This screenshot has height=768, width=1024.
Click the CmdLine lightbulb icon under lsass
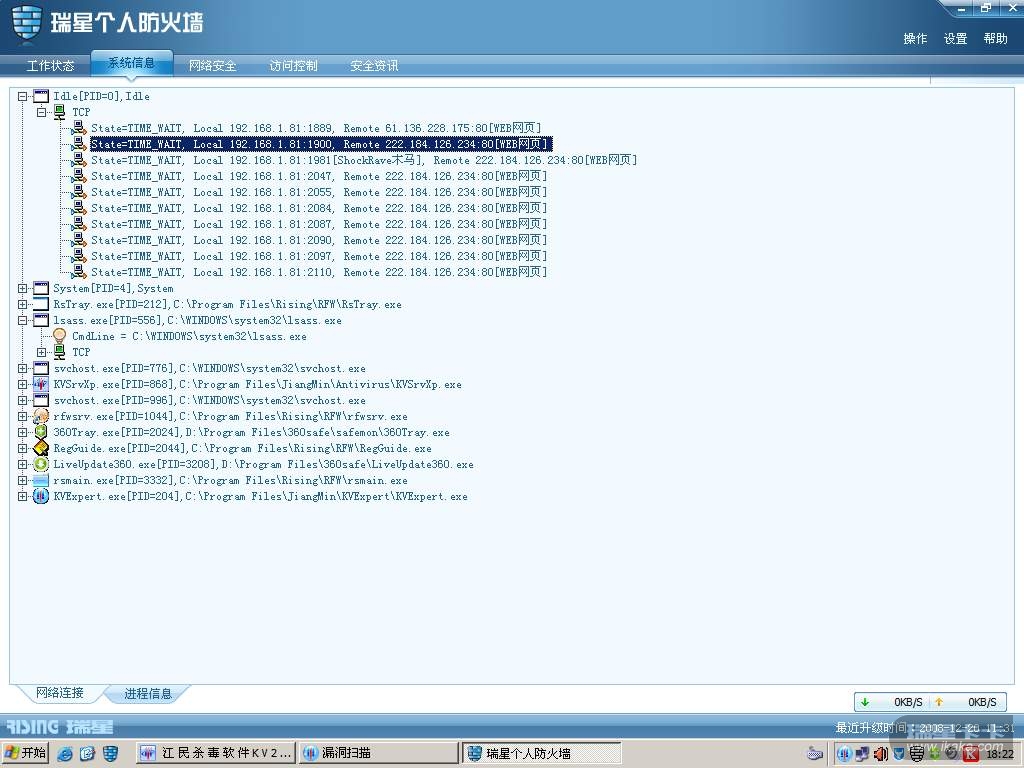pyautogui.click(x=59, y=336)
